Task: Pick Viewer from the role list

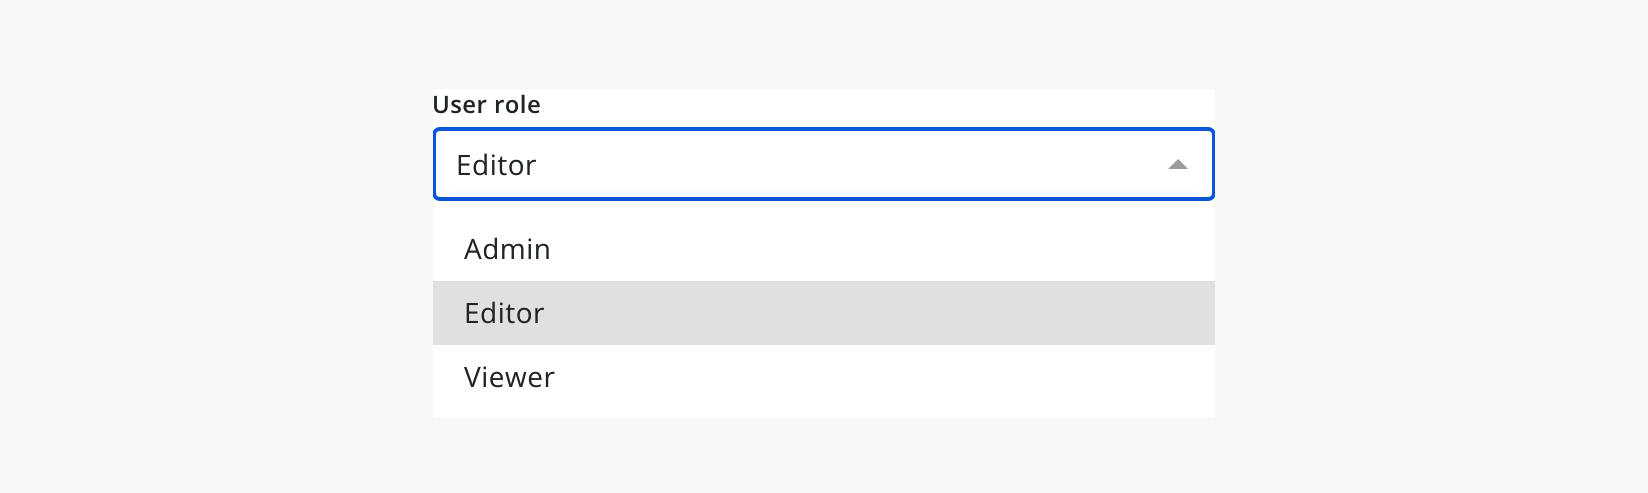Action: (824, 377)
